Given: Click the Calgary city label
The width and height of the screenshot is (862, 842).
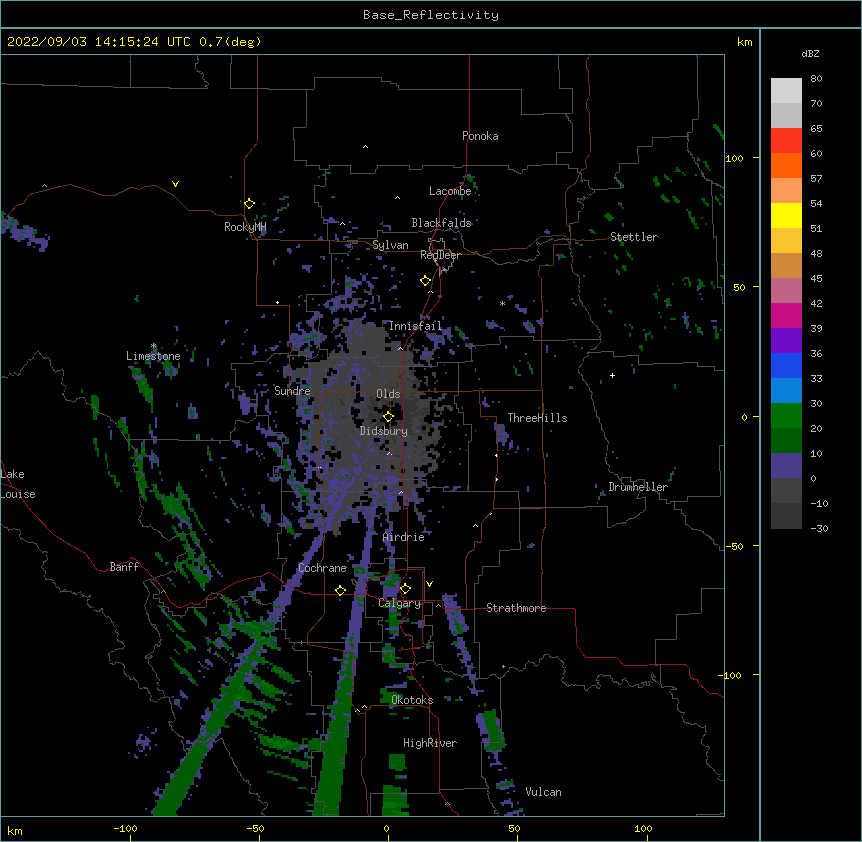Looking at the screenshot, I should 399,603.
